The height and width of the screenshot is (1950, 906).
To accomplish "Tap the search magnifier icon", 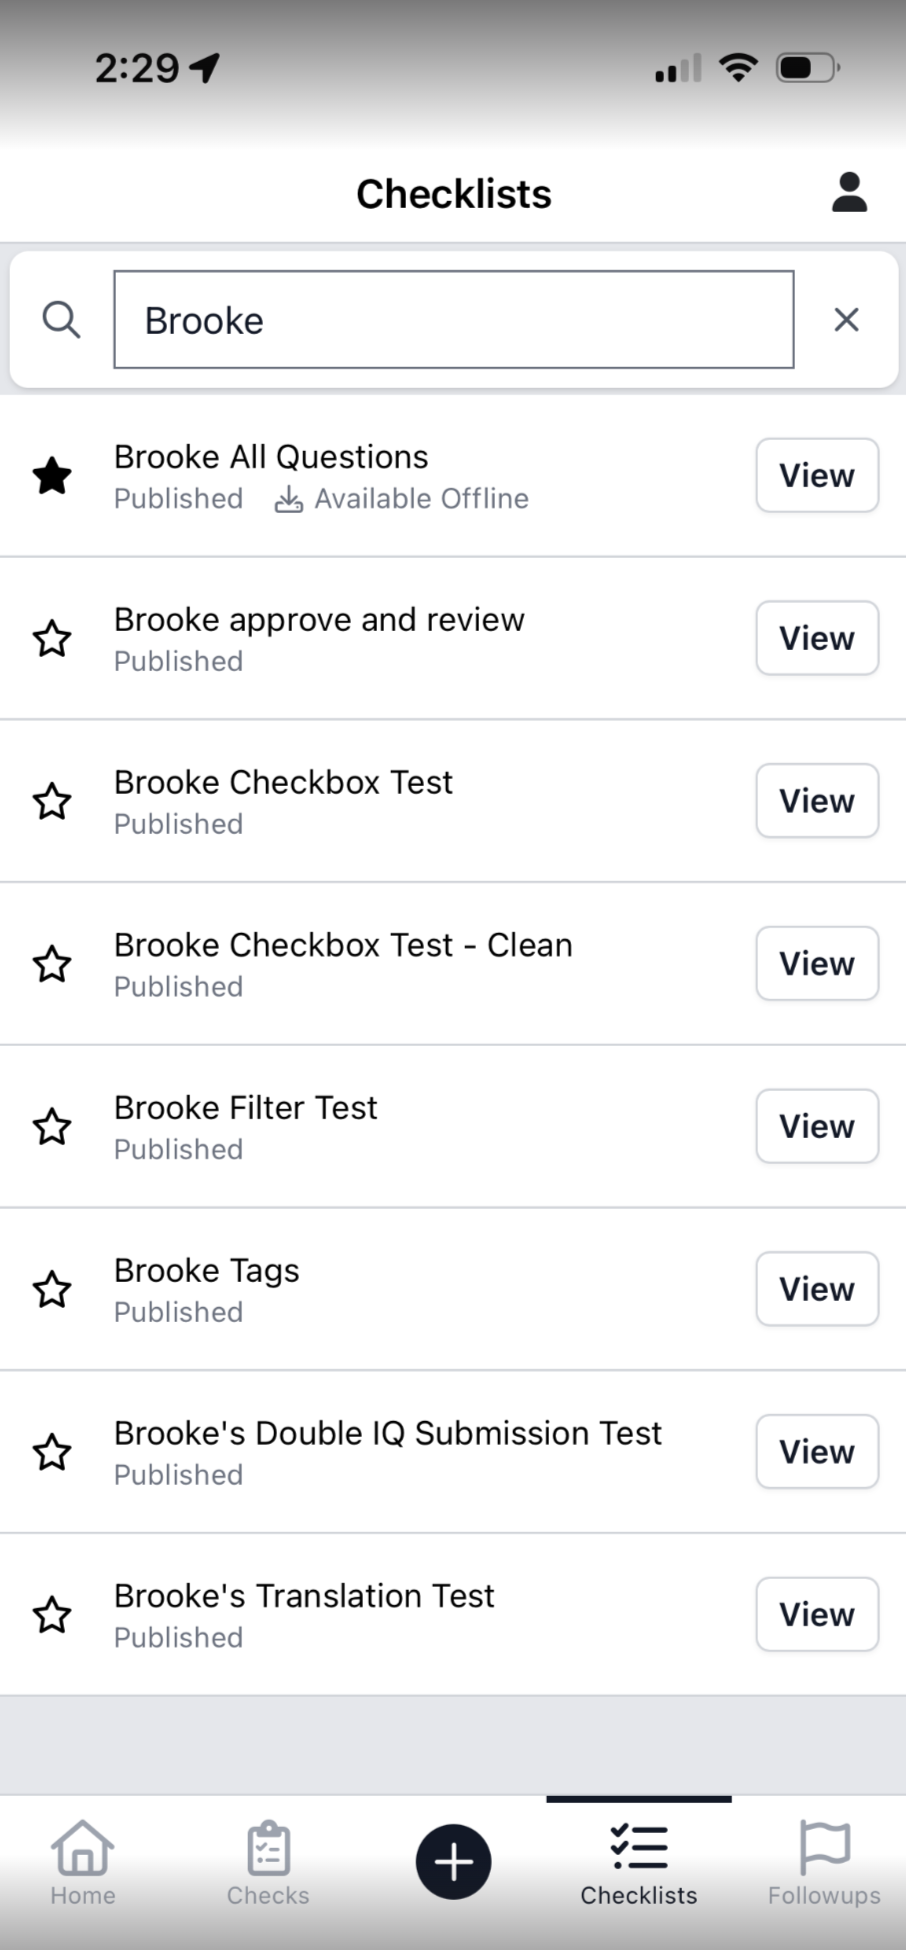I will point(61,320).
